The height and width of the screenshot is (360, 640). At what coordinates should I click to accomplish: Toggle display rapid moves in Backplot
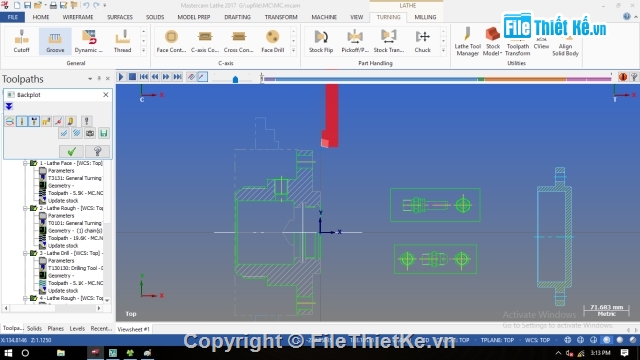pos(46,121)
